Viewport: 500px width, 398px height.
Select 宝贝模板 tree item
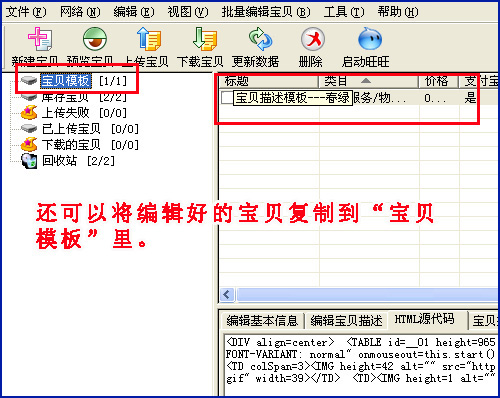[x=66, y=81]
